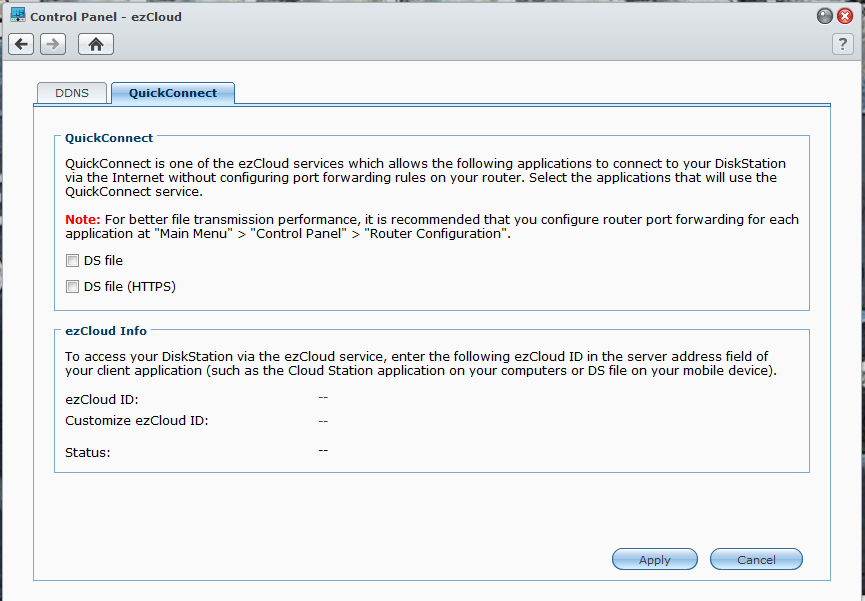Image resolution: width=865 pixels, height=601 pixels.
Task: Open Control Panel home via house icon
Action: tap(96, 44)
